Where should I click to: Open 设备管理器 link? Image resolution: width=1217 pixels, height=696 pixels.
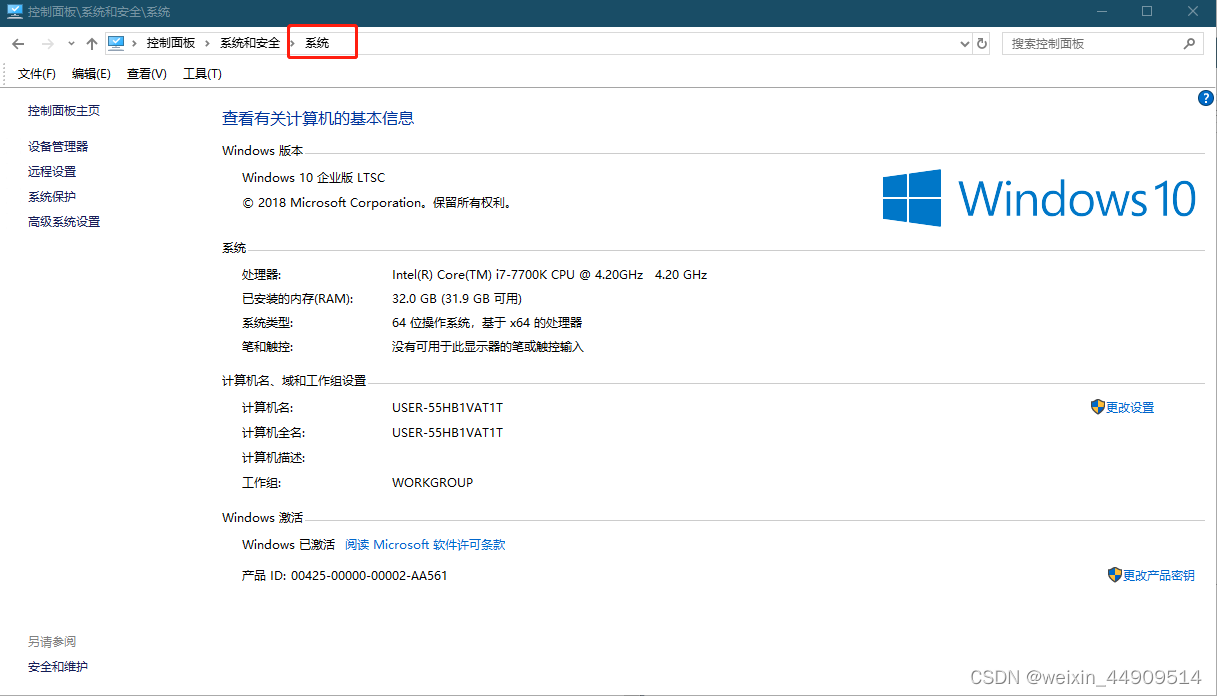coord(58,146)
